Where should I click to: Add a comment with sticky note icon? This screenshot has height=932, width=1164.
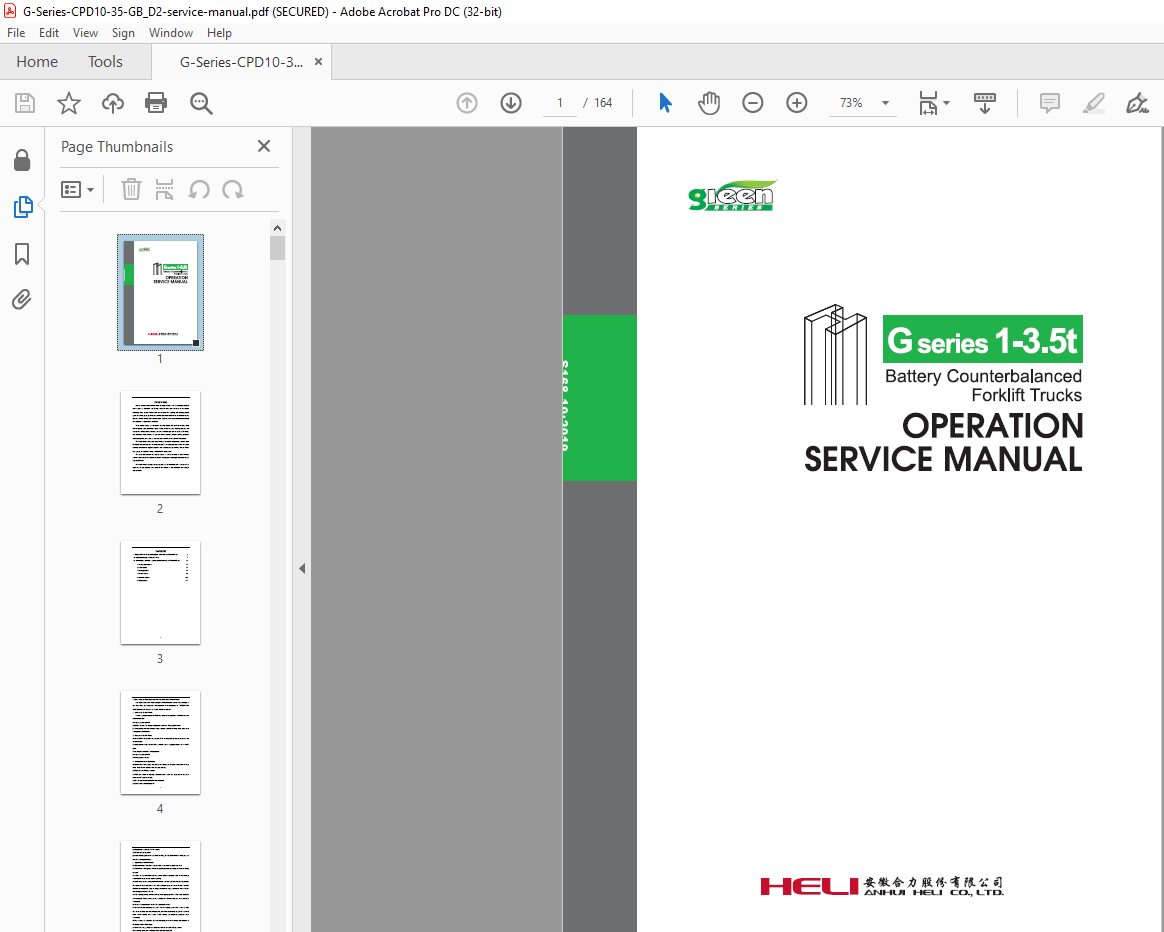(x=1049, y=103)
